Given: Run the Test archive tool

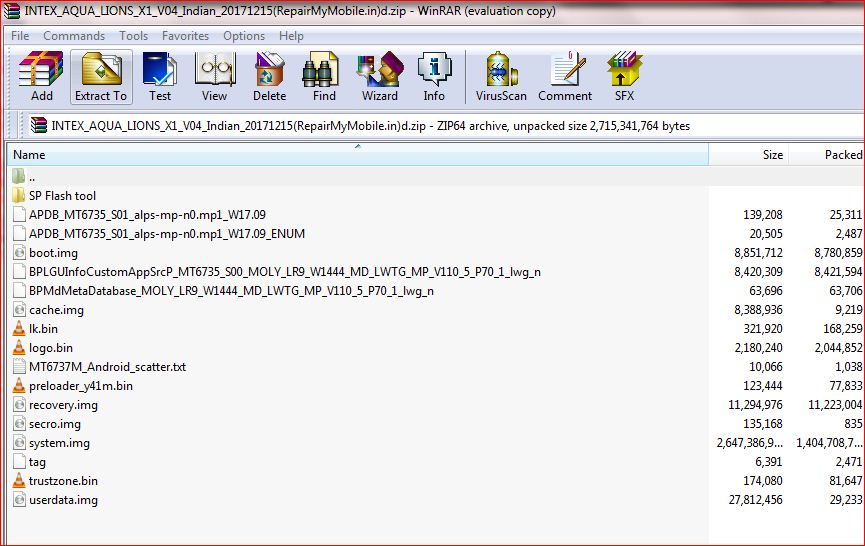Looking at the screenshot, I should (159, 76).
